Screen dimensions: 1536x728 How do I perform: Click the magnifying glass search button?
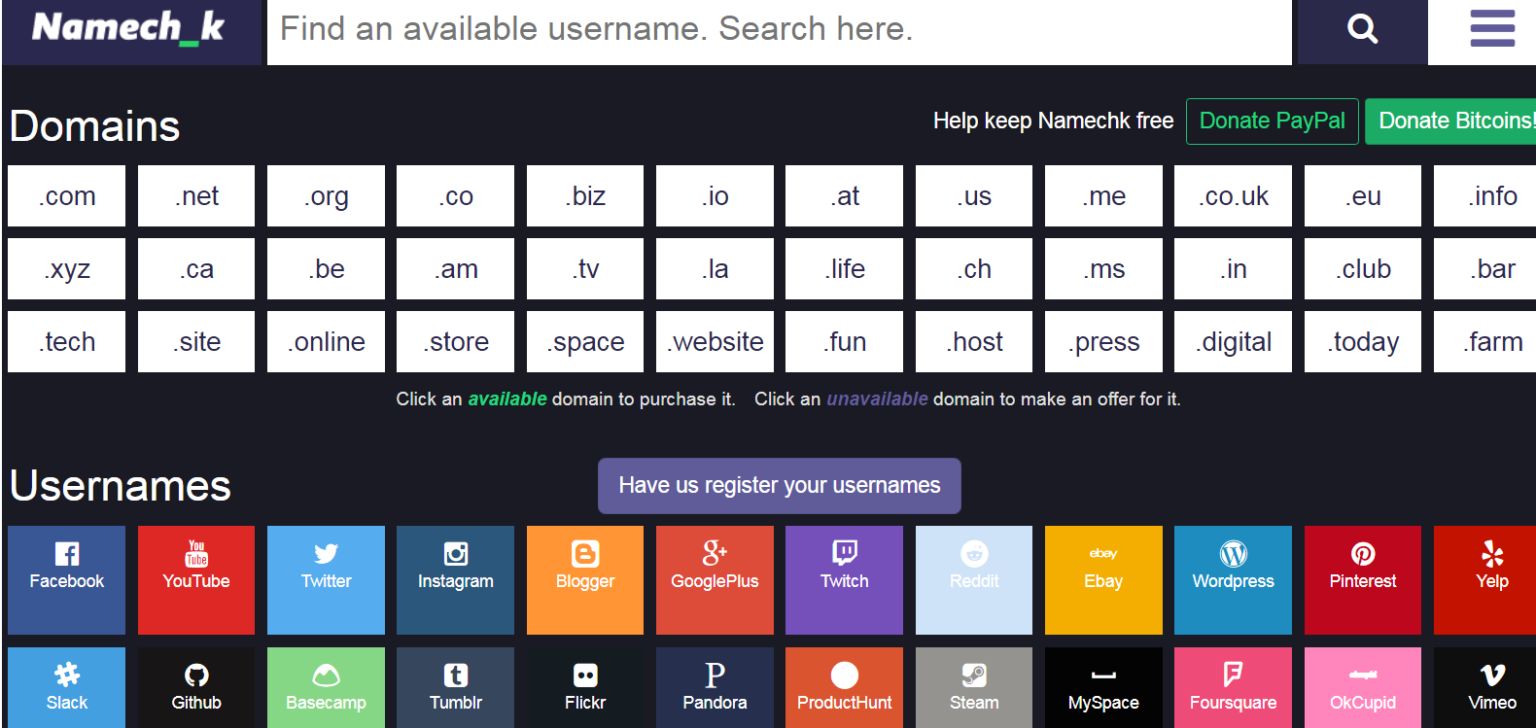pos(1362,30)
